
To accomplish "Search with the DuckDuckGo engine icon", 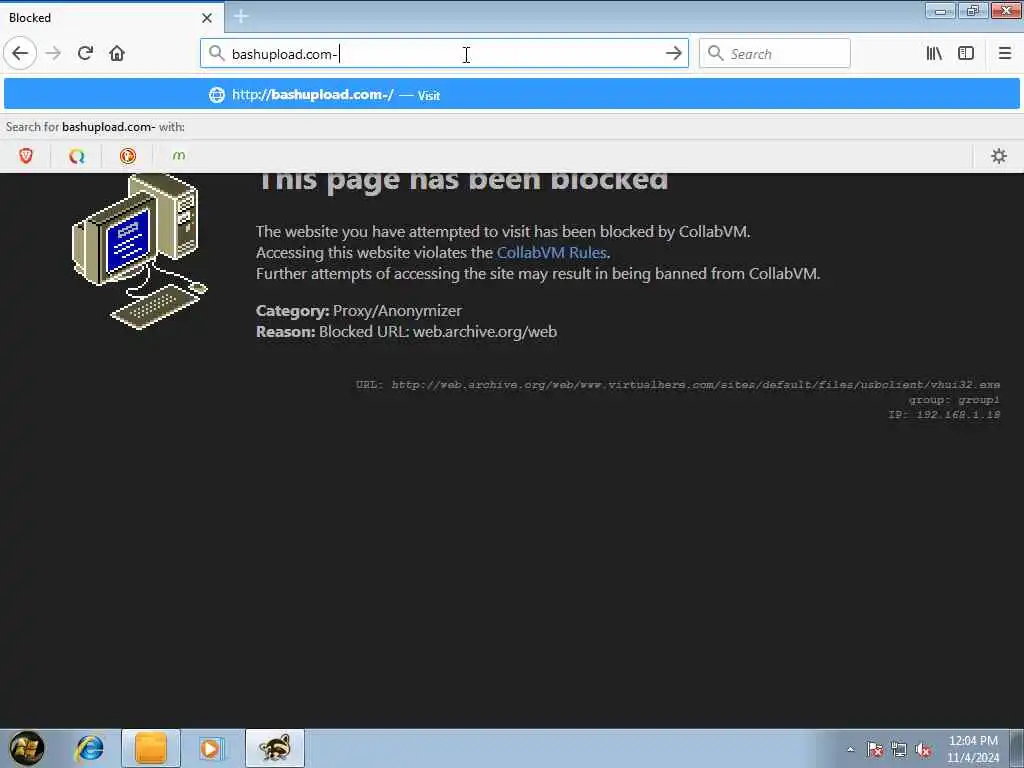I will [x=128, y=155].
